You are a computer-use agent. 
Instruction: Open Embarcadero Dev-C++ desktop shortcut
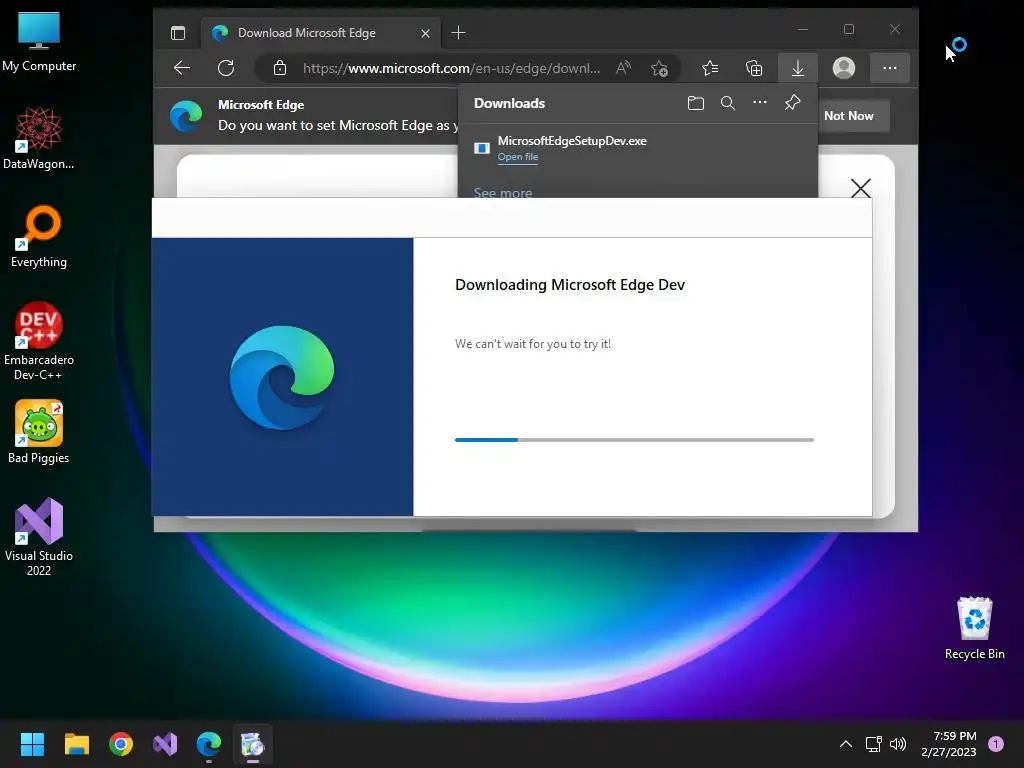(x=39, y=341)
